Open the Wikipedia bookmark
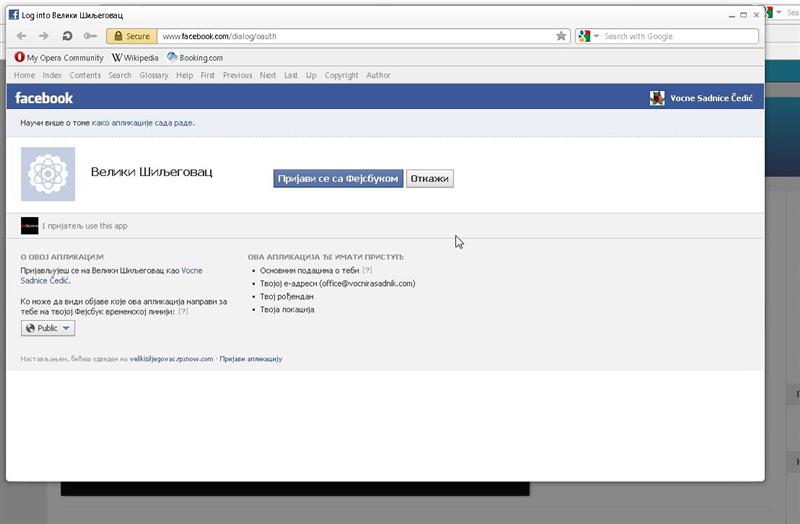This screenshot has width=800, height=524. coord(135,58)
